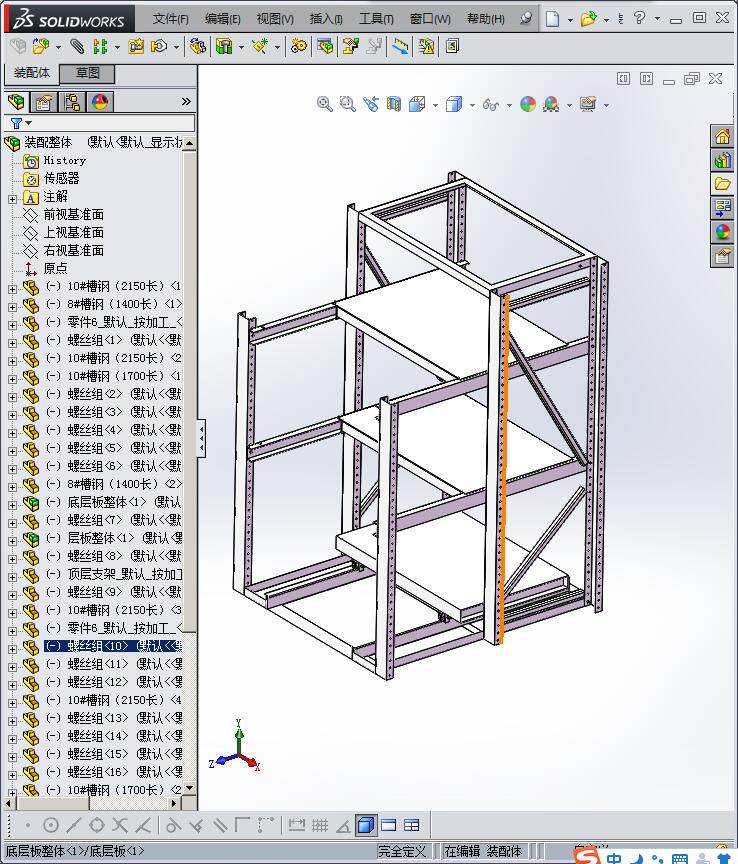The image size is (738, 864).
Task: Open SolidWorks Resources home icon in task pane
Action: point(722,136)
